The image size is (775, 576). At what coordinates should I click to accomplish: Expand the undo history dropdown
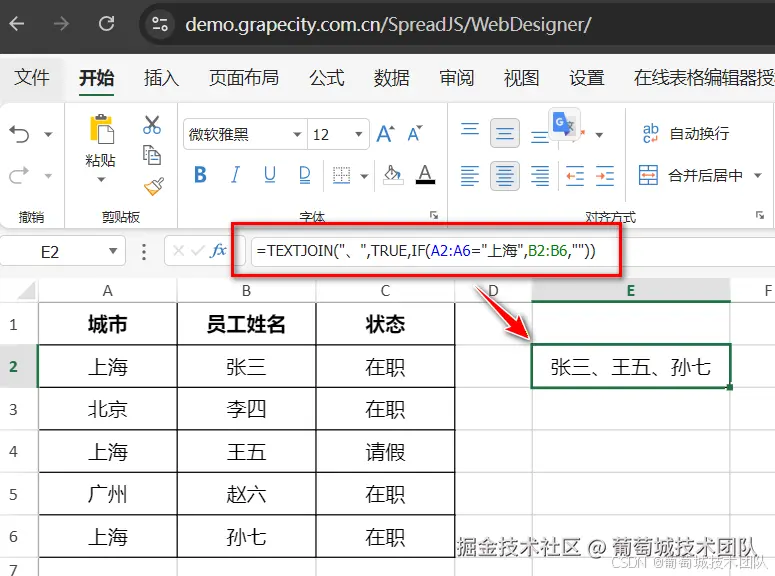click(x=48, y=134)
